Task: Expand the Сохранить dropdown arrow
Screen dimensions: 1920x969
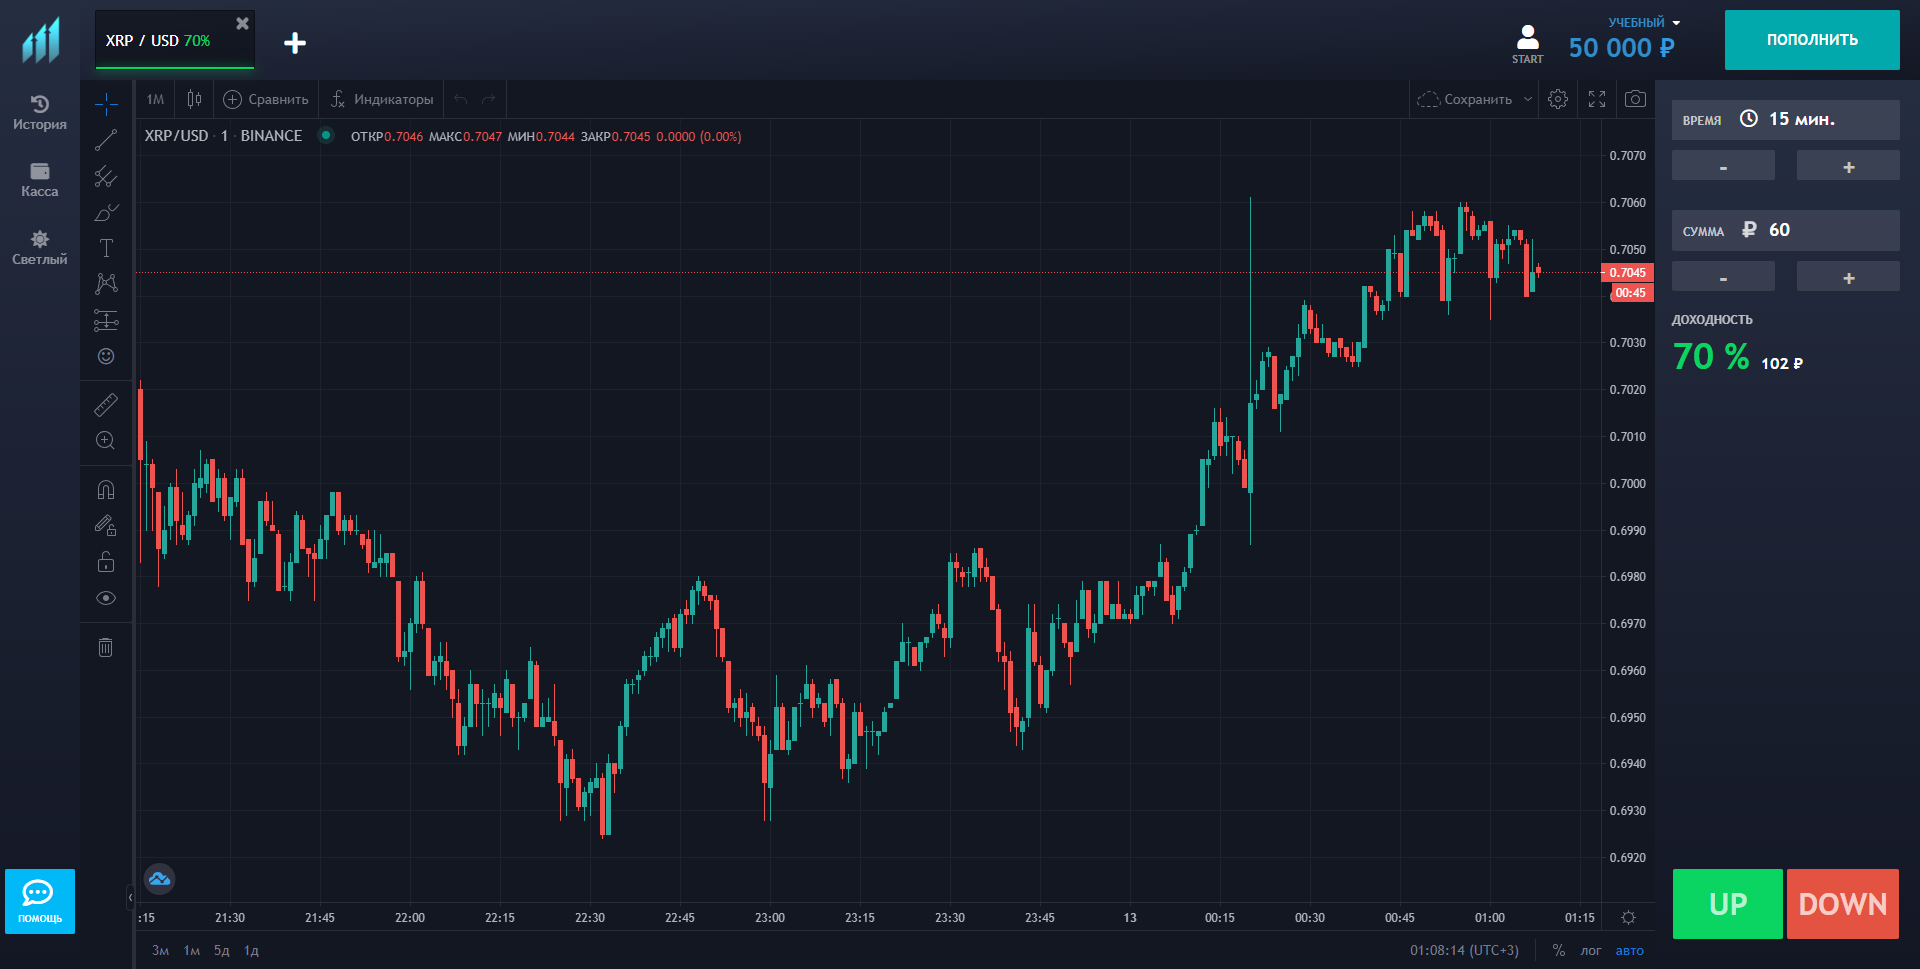Action: pos(1527,99)
